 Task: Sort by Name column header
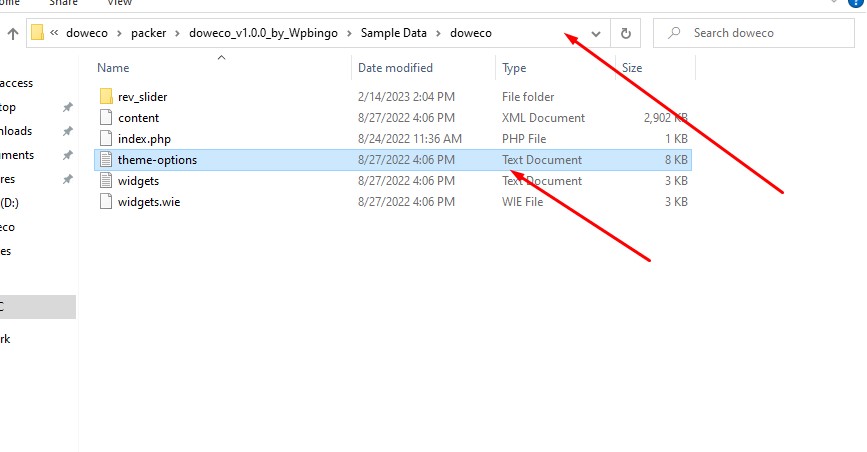pyautogui.click(x=113, y=67)
